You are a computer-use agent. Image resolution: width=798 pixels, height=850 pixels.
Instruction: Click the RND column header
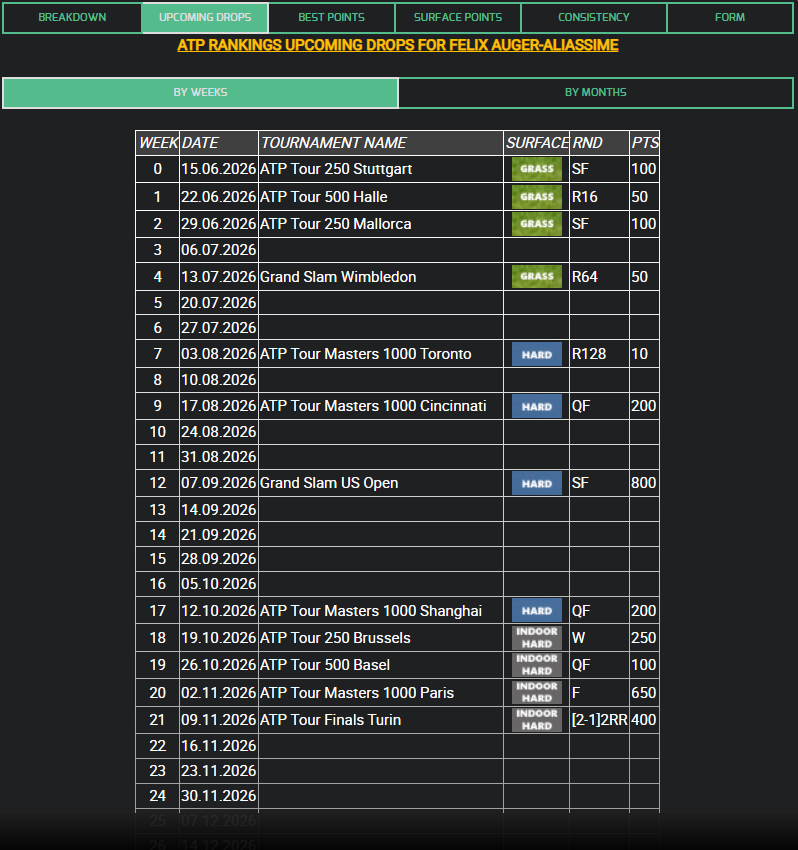600,143
